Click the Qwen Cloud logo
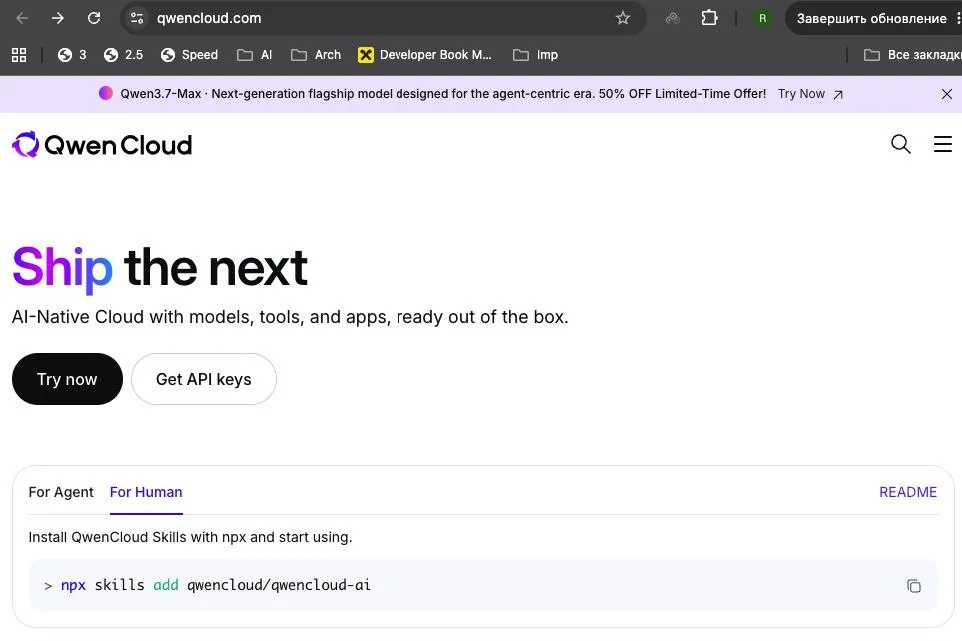 coord(102,145)
